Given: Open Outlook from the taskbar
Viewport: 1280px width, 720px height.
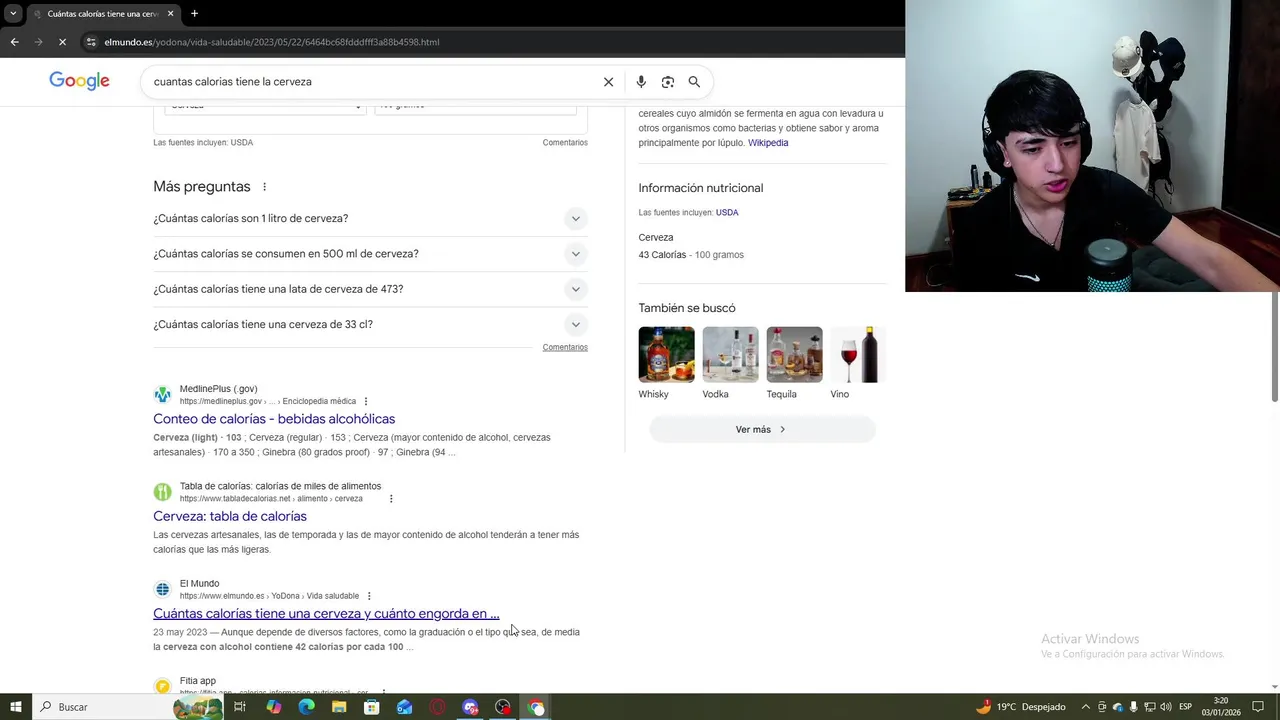Looking at the screenshot, I should (x=404, y=707).
